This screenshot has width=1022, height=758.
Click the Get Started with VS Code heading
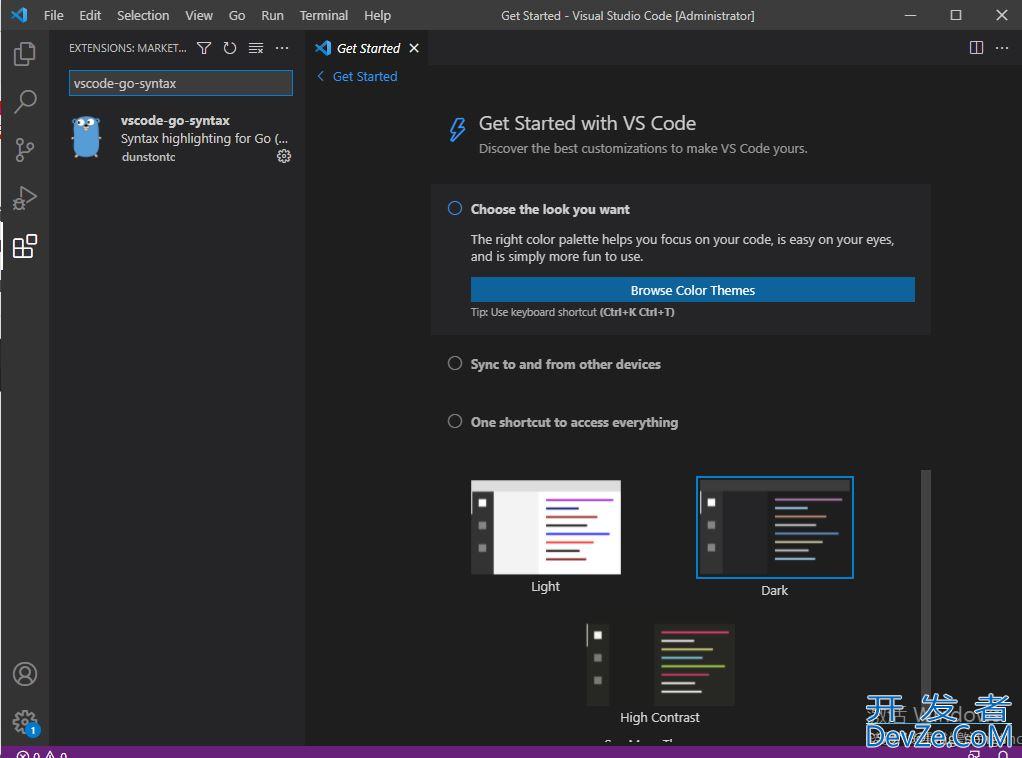tap(587, 123)
